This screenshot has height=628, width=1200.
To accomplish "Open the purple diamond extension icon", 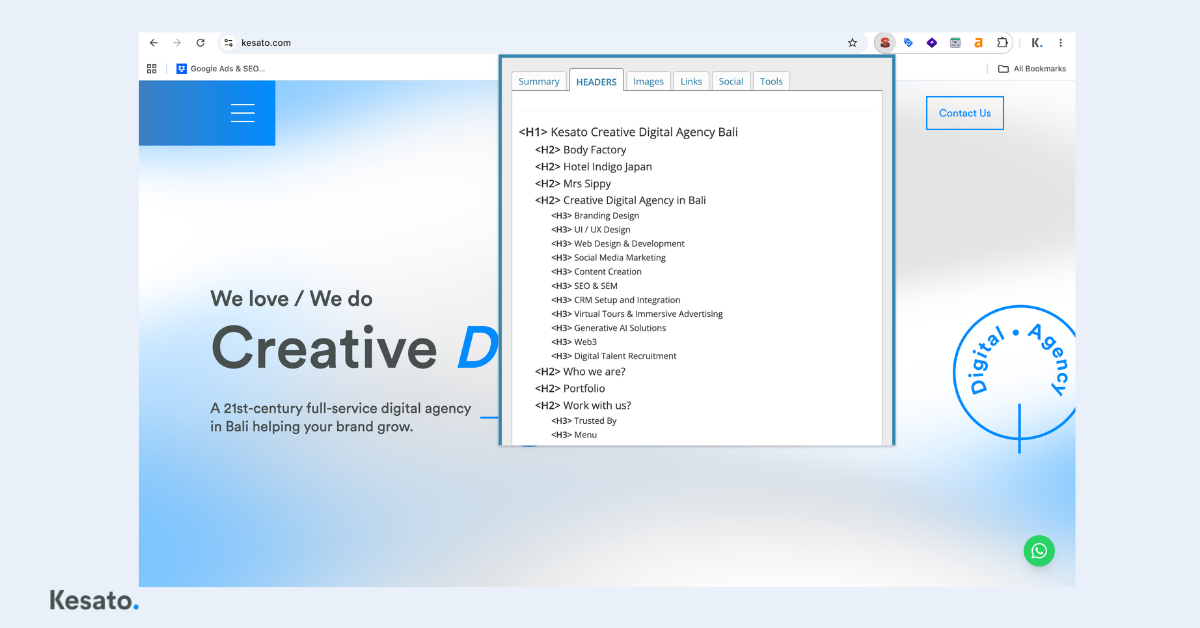I will click(x=932, y=43).
